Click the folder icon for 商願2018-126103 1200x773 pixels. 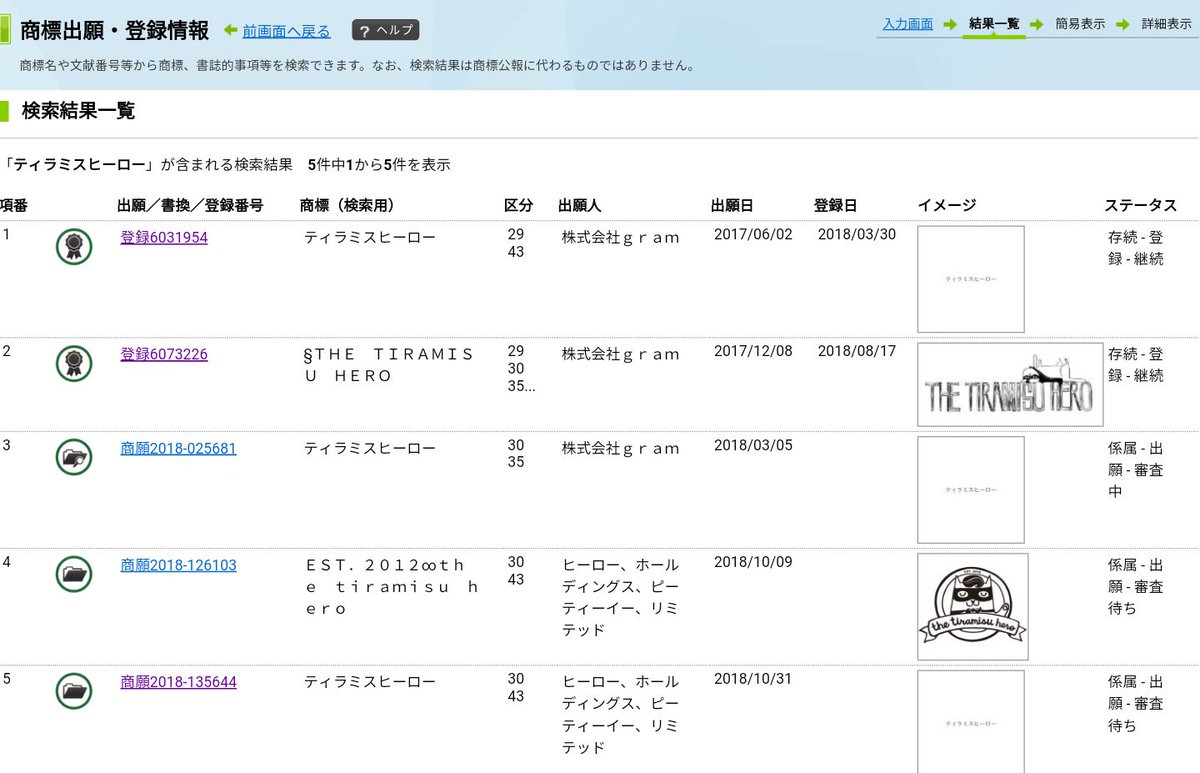coord(74,574)
